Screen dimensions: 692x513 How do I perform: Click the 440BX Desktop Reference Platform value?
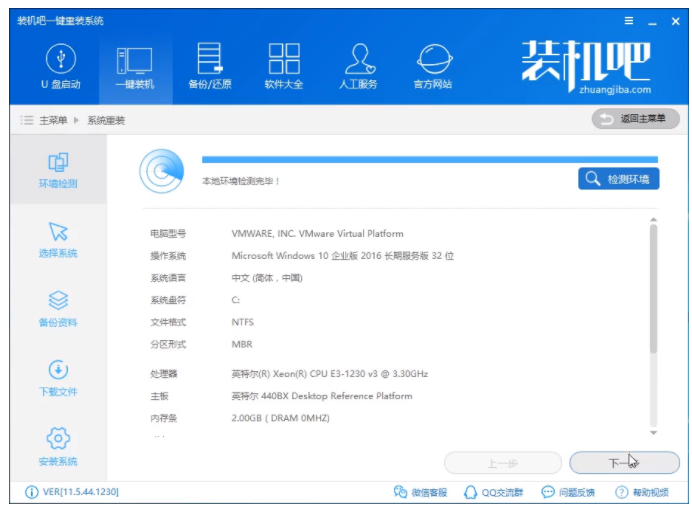click(x=322, y=396)
